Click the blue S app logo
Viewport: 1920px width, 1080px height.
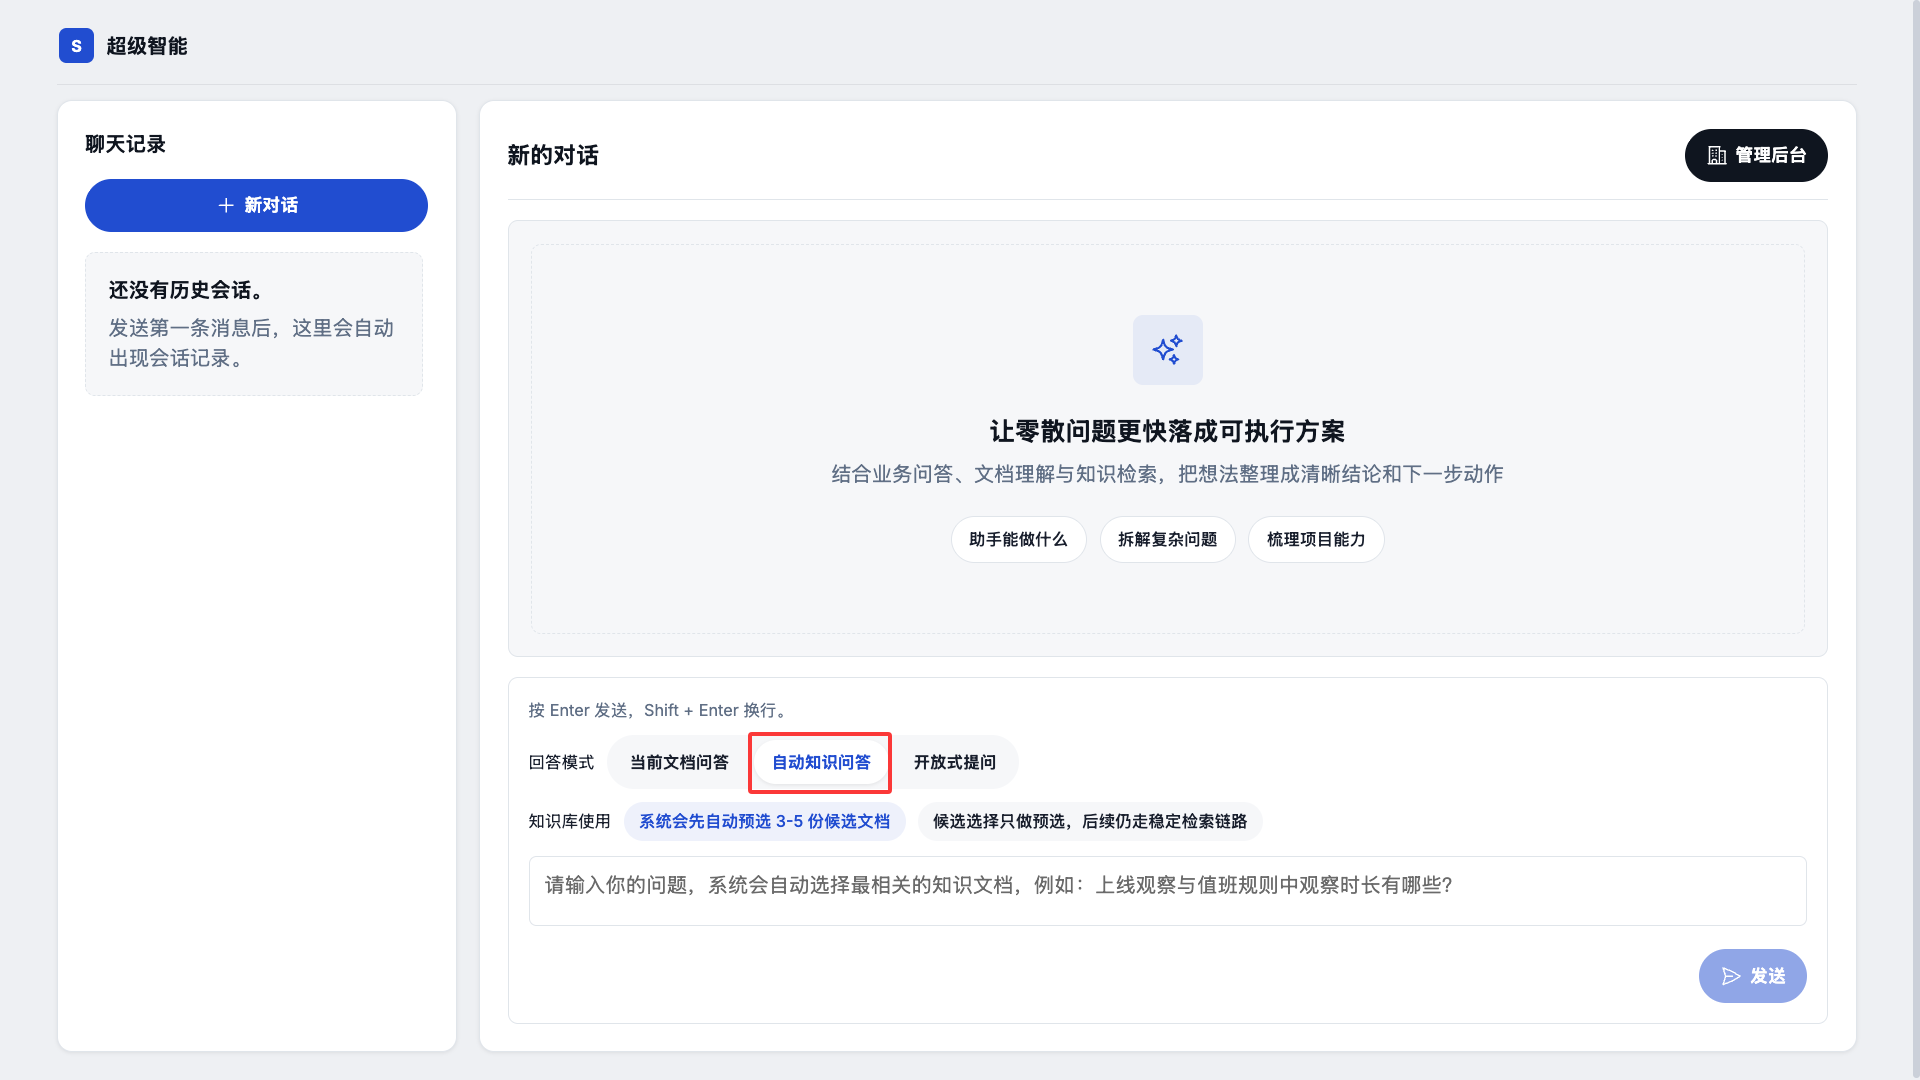(76, 46)
